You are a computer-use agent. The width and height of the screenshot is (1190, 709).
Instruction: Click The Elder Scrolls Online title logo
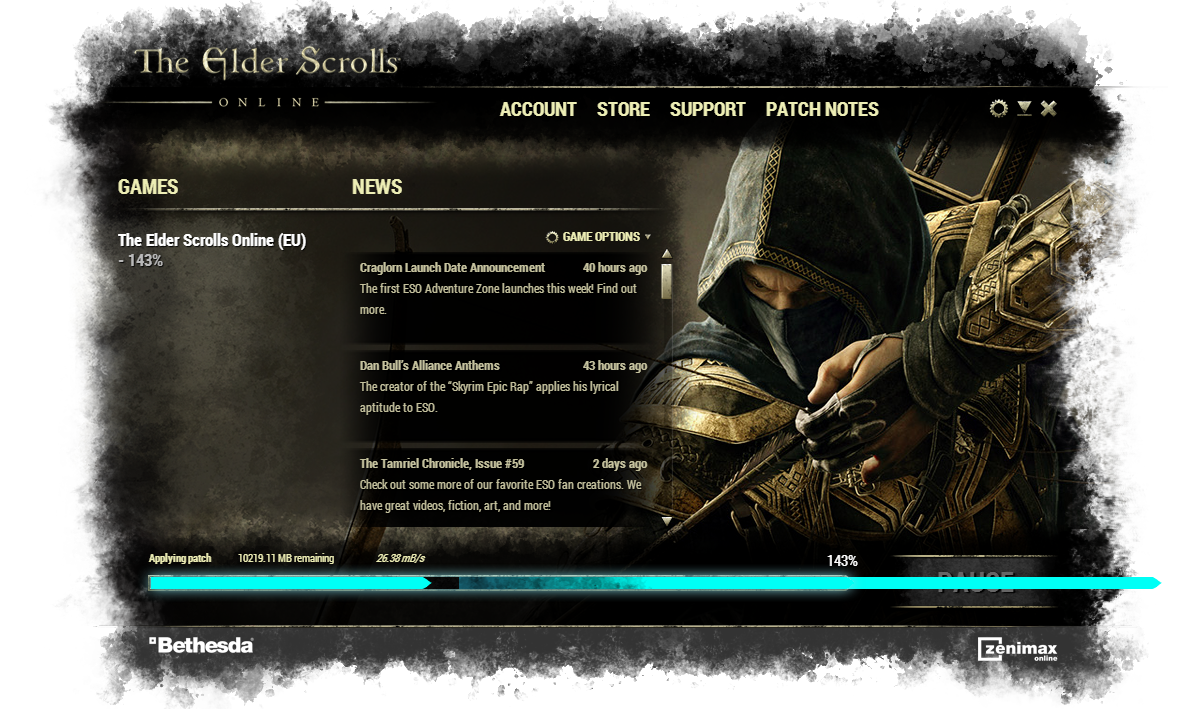click(x=267, y=77)
